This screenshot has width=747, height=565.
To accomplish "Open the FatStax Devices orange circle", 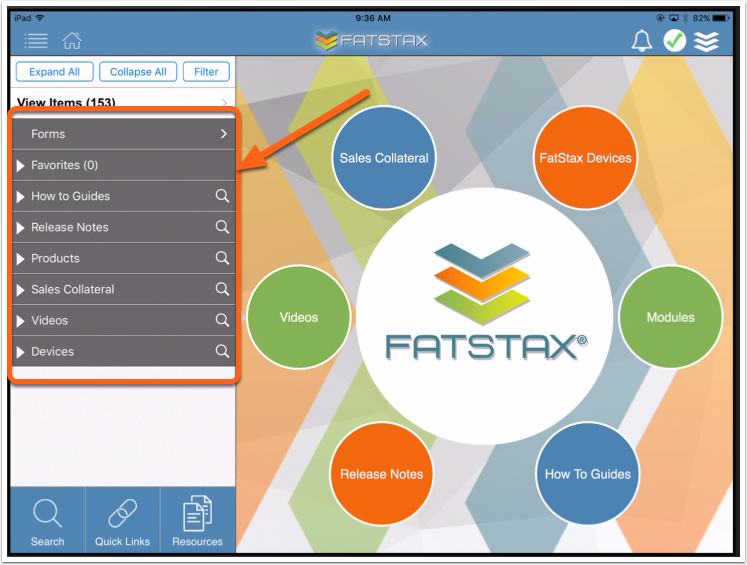I will [x=585, y=158].
